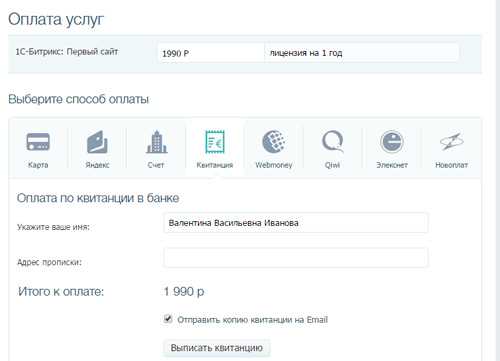Click the 1 990 р total amount
Viewport: 500px width, 361px height.
pyautogui.click(x=184, y=292)
